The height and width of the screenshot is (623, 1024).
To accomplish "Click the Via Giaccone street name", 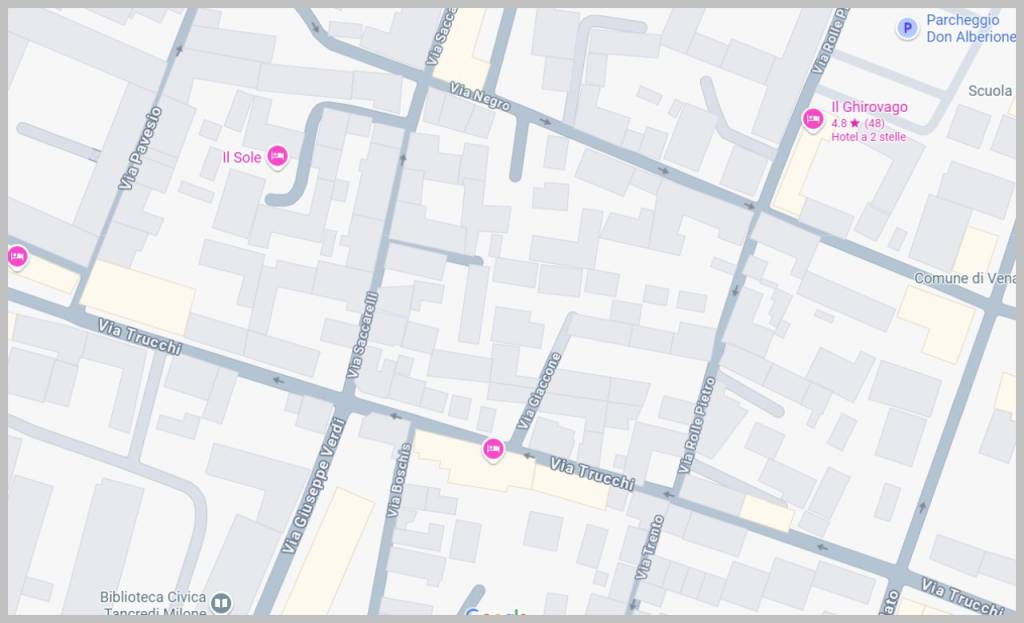I will tap(539, 391).
